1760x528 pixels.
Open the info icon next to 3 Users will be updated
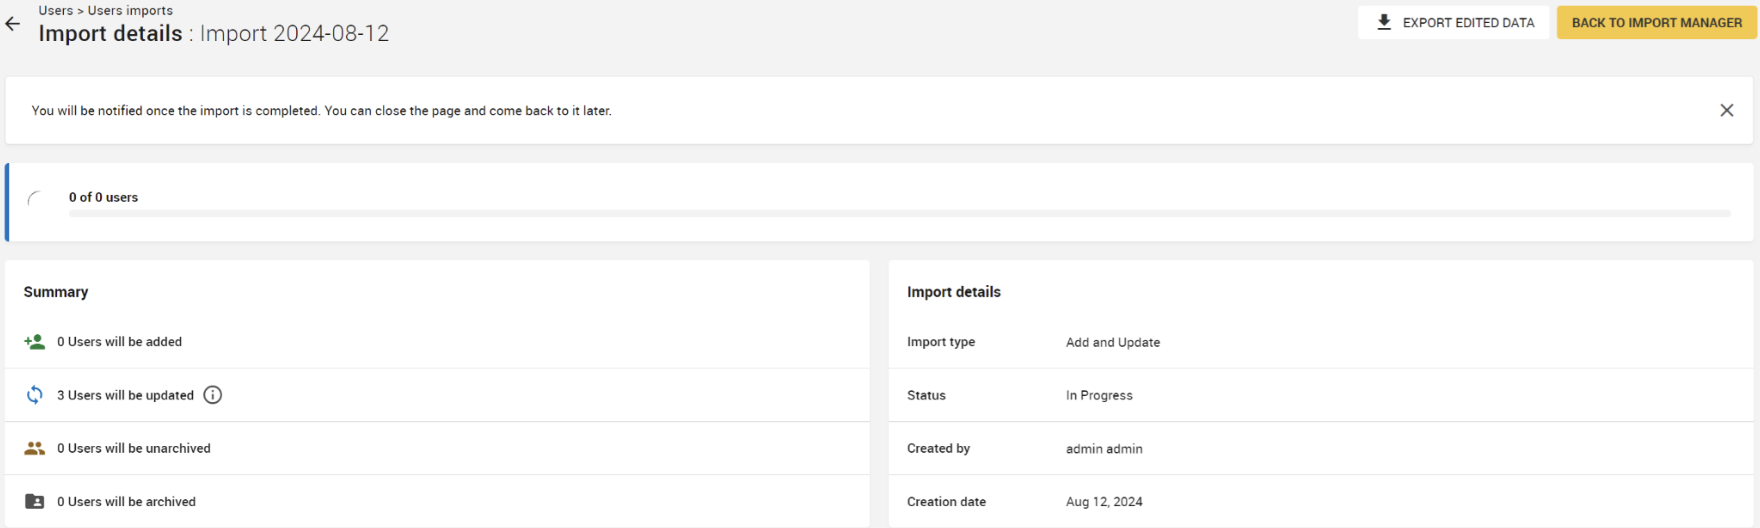212,395
